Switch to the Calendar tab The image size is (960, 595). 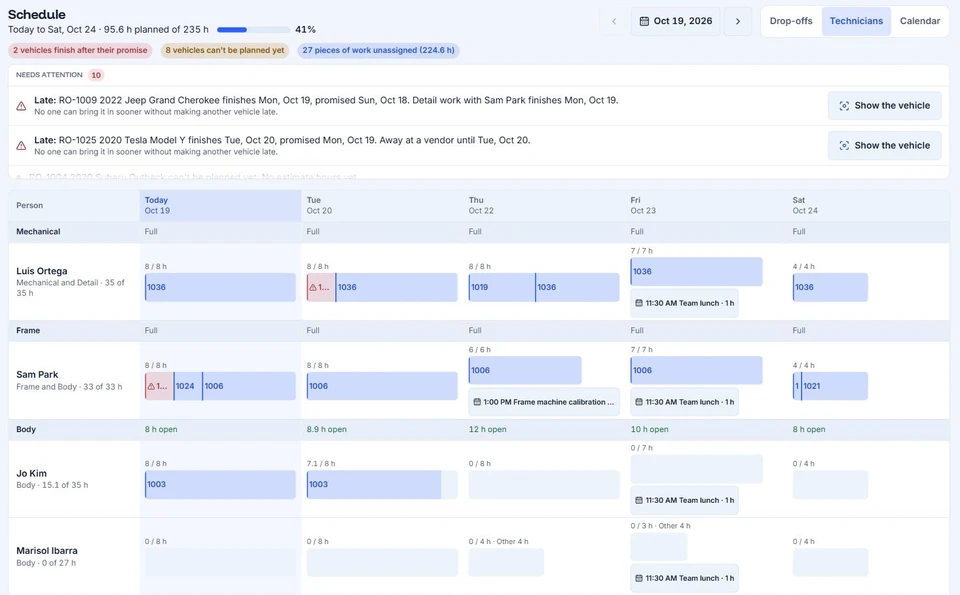click(920, 21)
